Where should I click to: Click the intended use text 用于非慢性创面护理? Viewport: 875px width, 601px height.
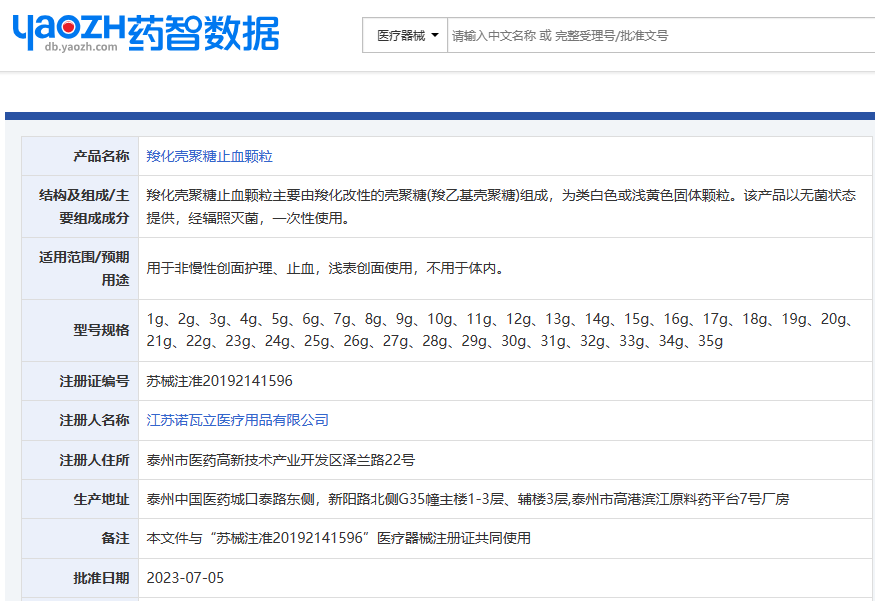point(324,268)
